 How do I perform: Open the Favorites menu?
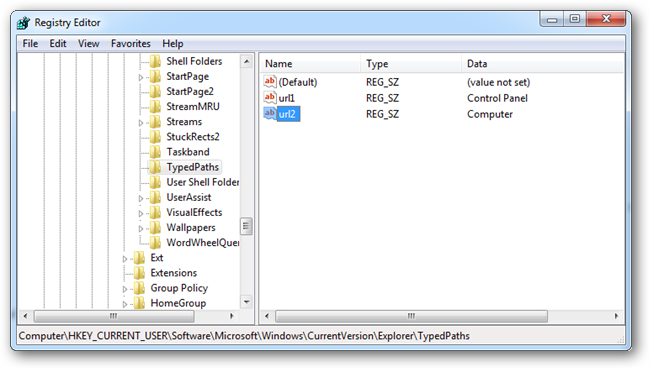click(131, 44)
